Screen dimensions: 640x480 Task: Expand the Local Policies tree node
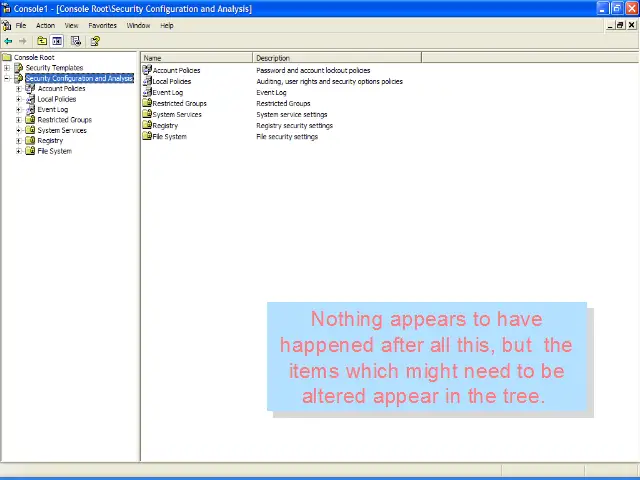(x=19, y=99)
